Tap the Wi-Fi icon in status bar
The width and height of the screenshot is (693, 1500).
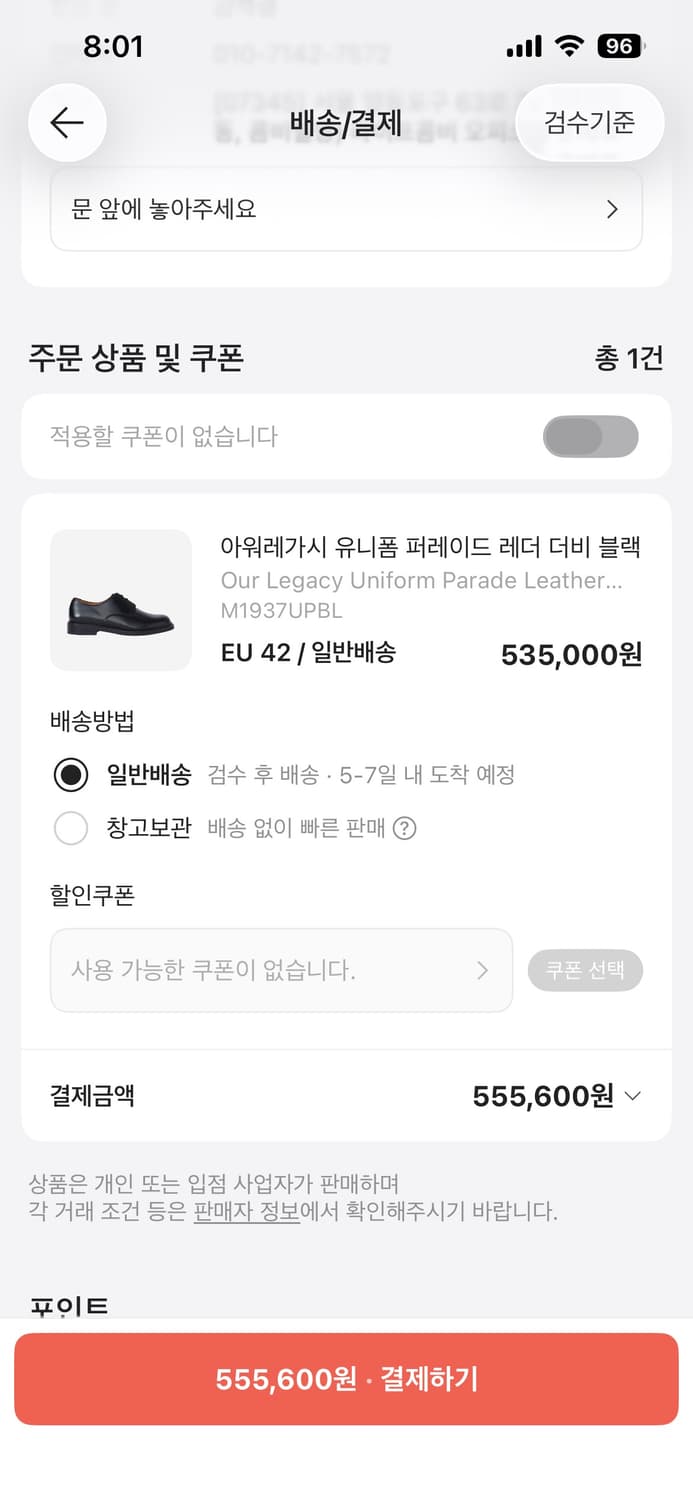pyautogui.click(x=570, y=46)
